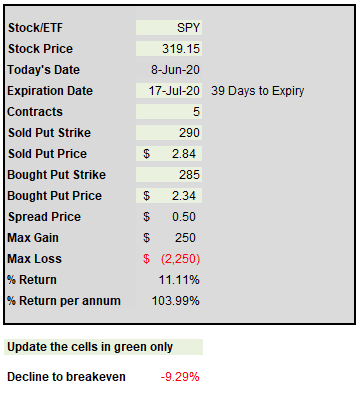Select the 39 Days to Expiry text
The width and height of the screenshot is (360, 403).
[258, 91]
